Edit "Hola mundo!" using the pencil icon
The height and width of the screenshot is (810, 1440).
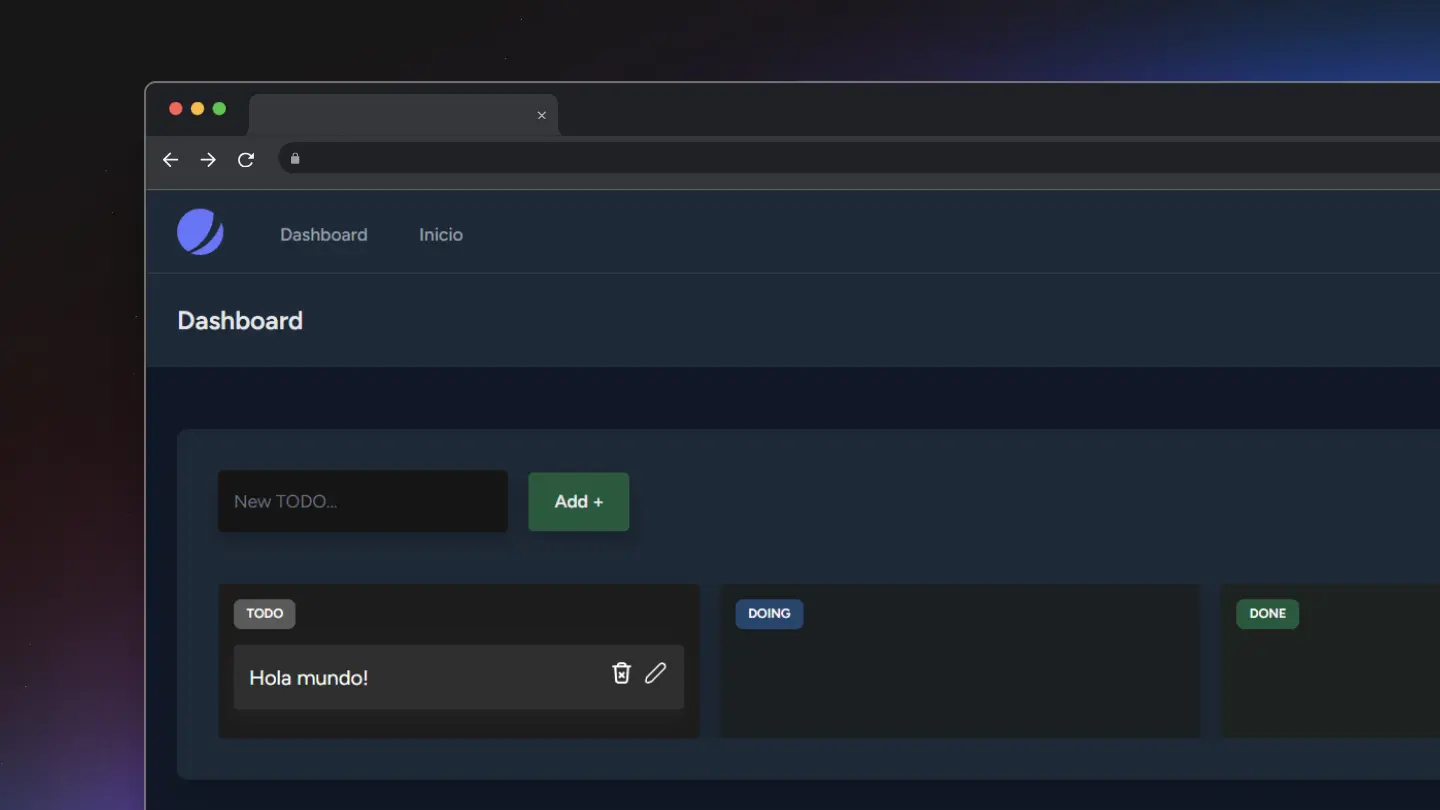point(655,673)
